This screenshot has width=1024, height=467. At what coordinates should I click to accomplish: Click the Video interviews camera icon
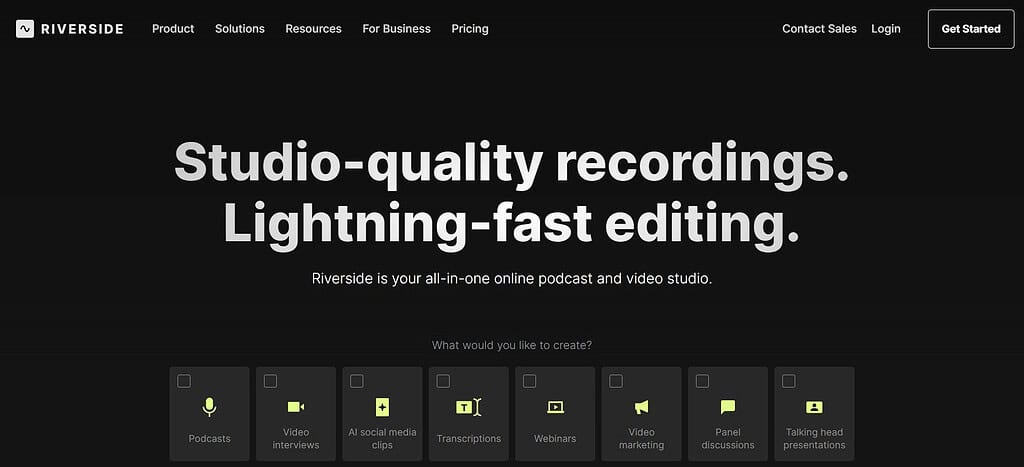[296, 407]
